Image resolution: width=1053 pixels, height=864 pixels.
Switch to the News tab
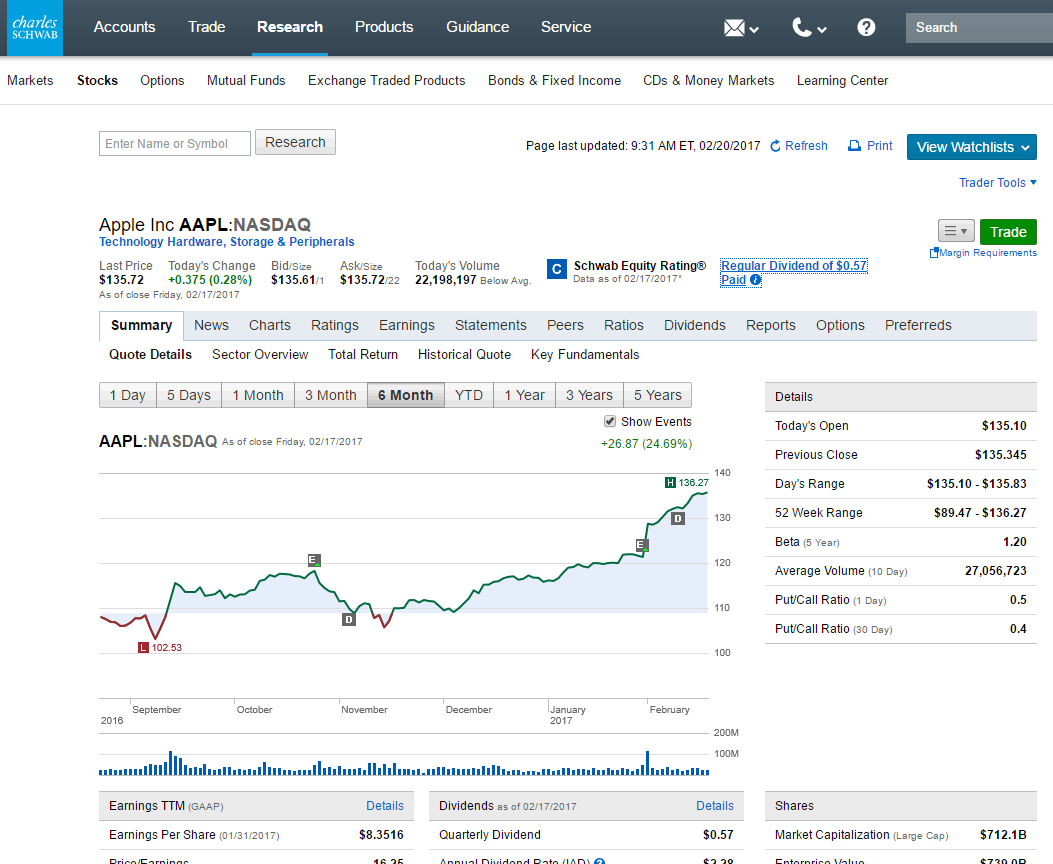click(211, 326)
